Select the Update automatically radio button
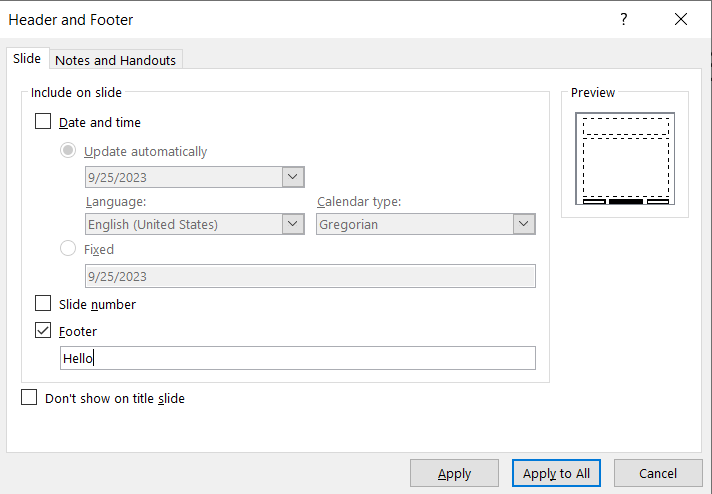 click(68, 151)
